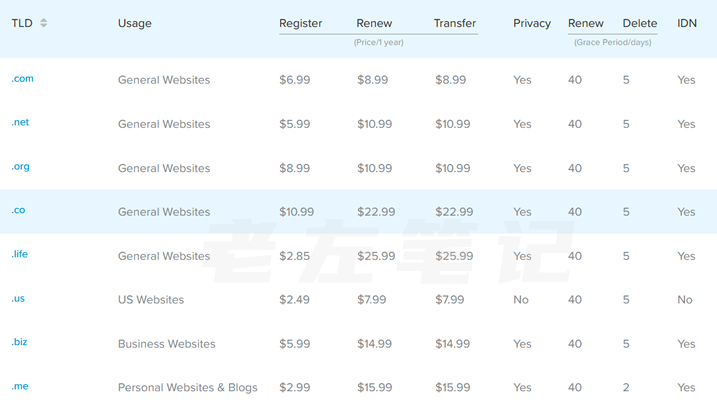Click the .us privacy value No
Image resolution: width=717 pixels, height=402 pixels.
click(x=521, y=300)
